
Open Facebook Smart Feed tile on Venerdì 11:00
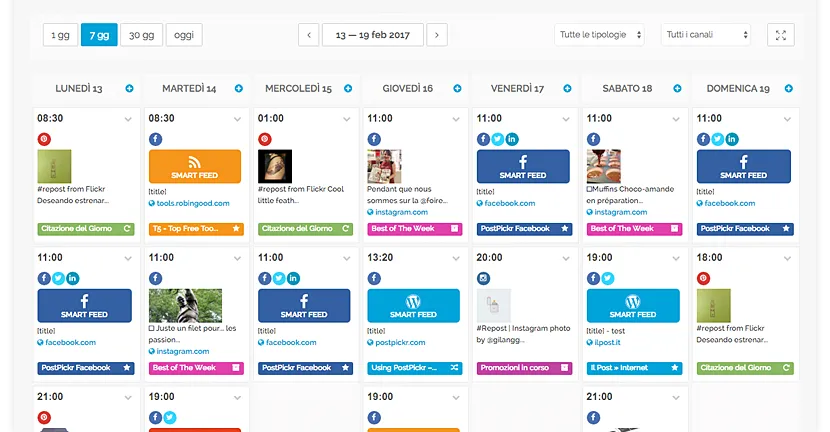[523, 166]
